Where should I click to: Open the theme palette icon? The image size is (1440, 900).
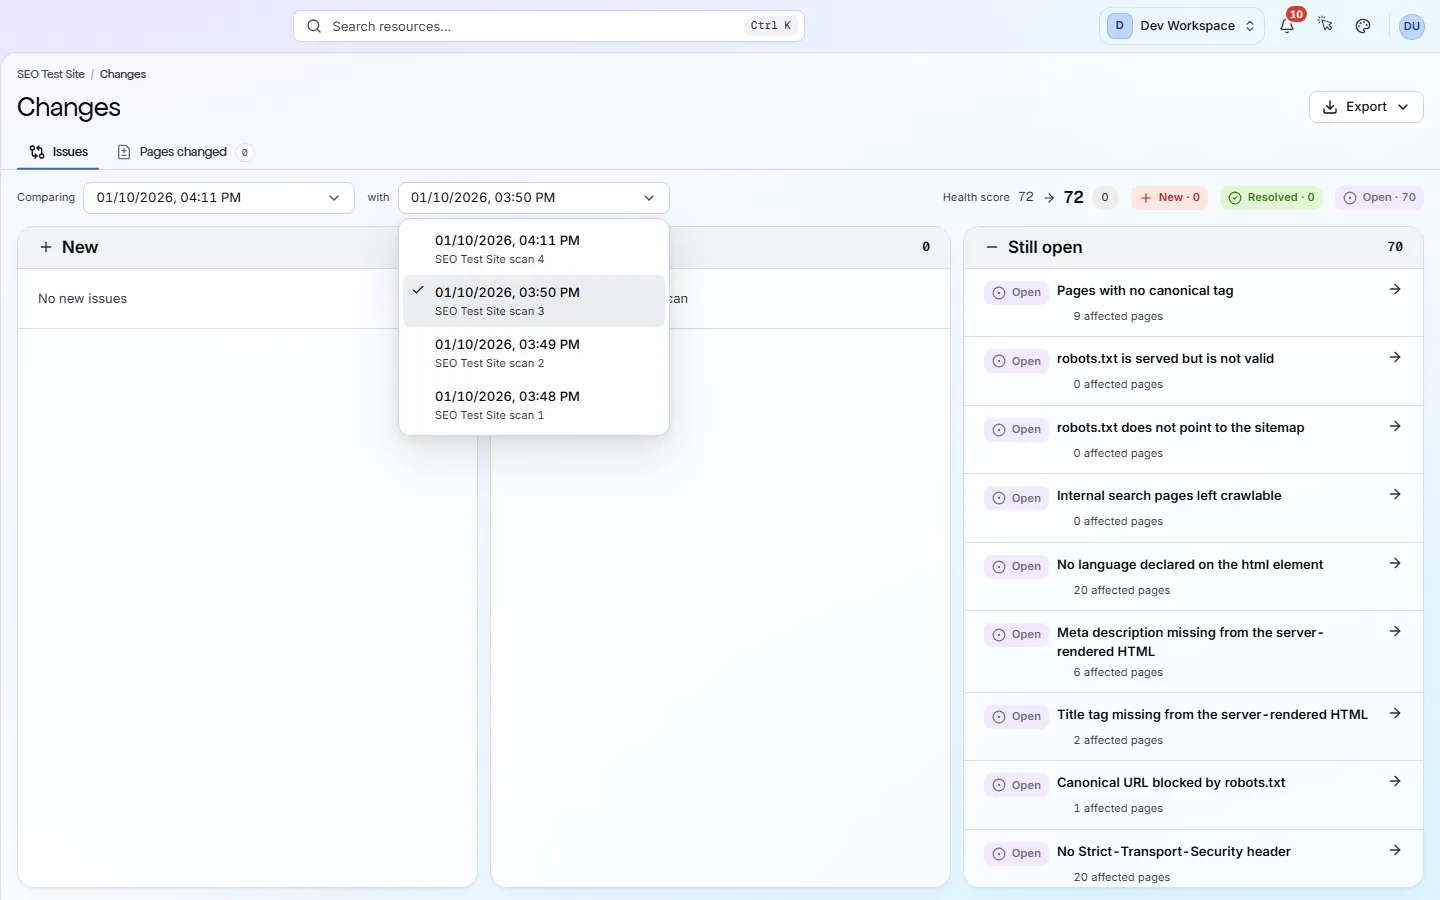pyautogui.click(x=1363, y=26)
